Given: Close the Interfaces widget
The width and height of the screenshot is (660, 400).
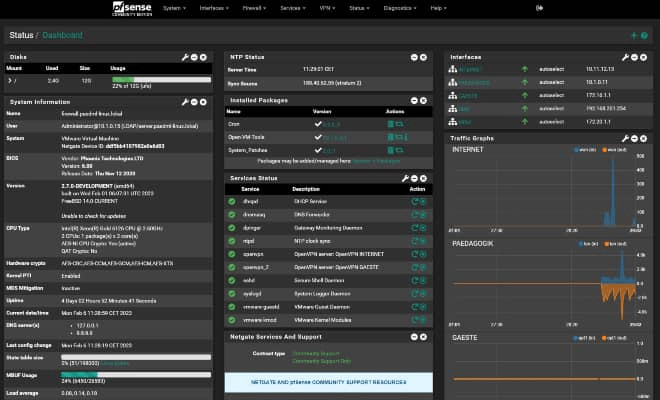Looking at the screenshot, I should (644, 57).
